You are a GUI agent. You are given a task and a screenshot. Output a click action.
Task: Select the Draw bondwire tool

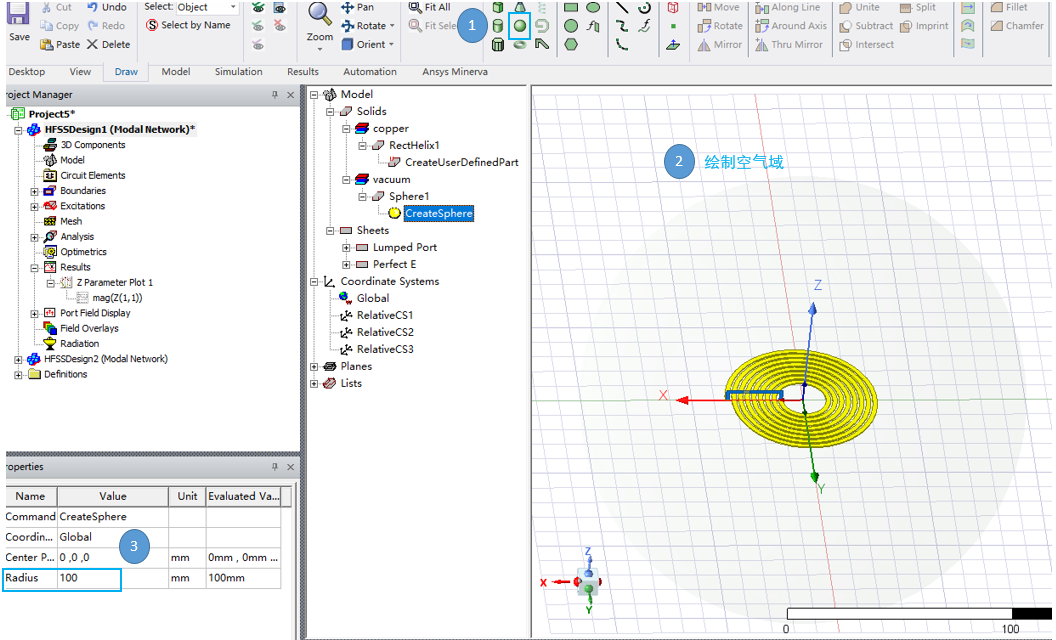coord(541,44)
